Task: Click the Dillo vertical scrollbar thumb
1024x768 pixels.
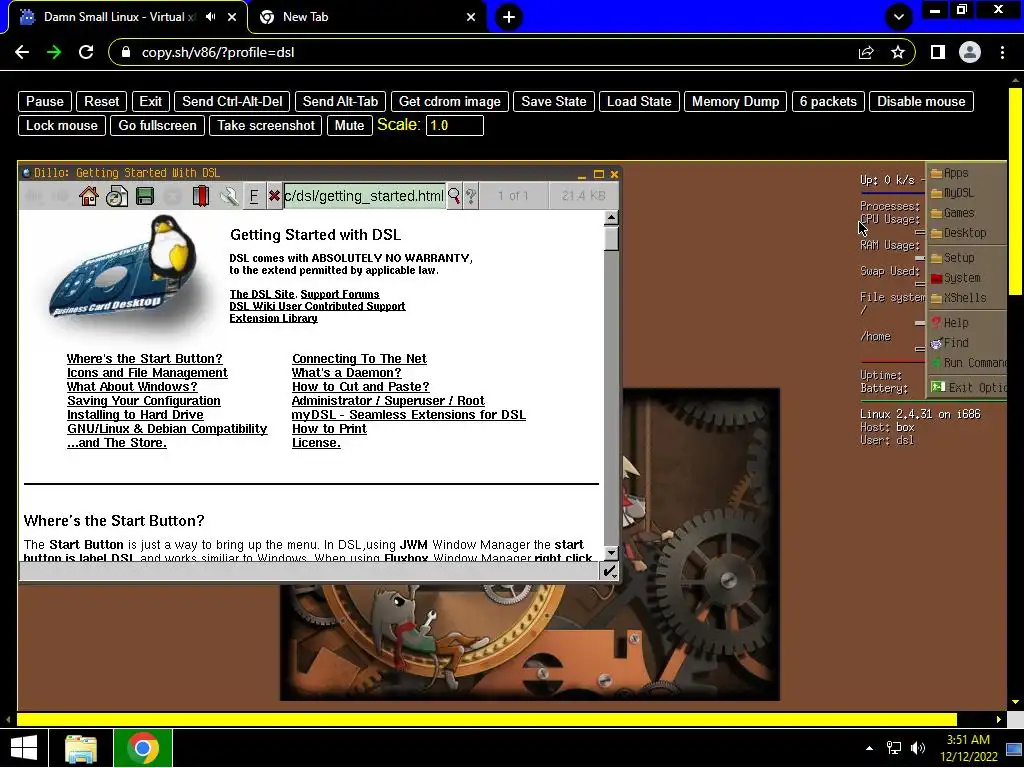Action: click(x=611, y=238)
